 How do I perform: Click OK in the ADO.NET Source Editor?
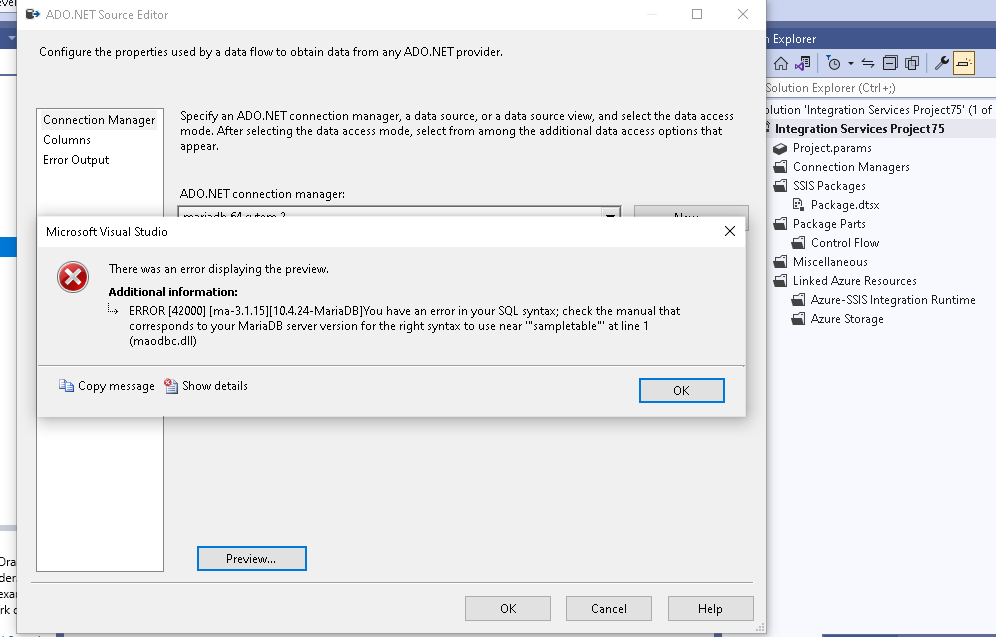coord(508,608)
